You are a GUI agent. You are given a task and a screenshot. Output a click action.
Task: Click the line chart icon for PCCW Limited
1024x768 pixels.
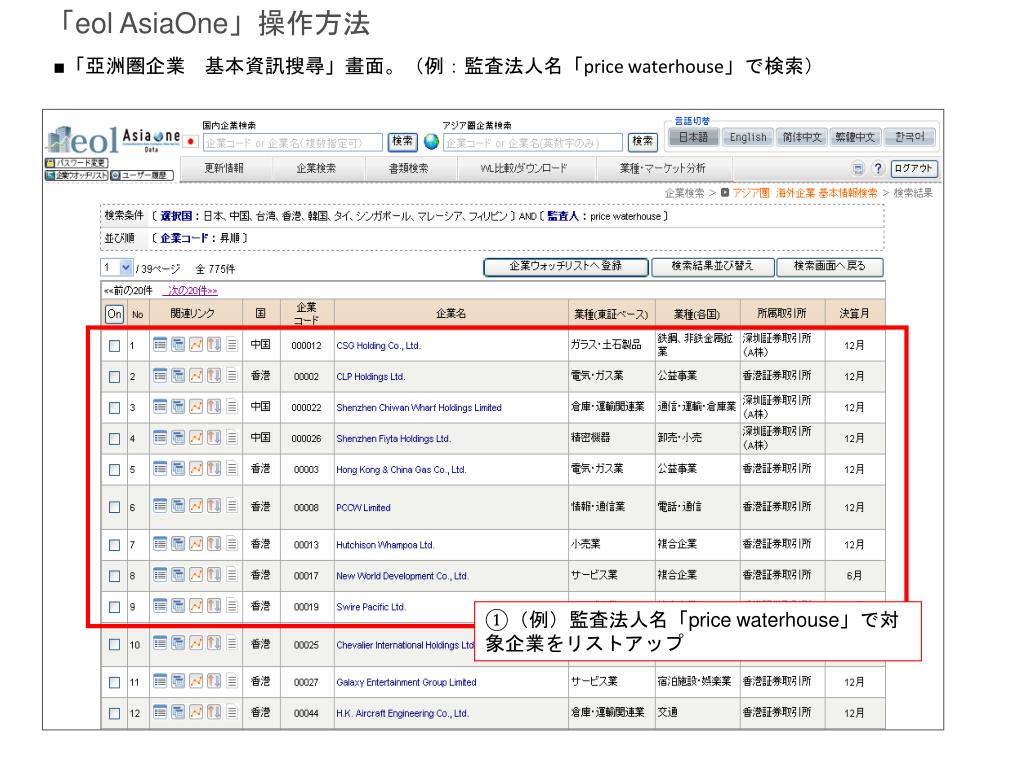[x=196, y=505]
